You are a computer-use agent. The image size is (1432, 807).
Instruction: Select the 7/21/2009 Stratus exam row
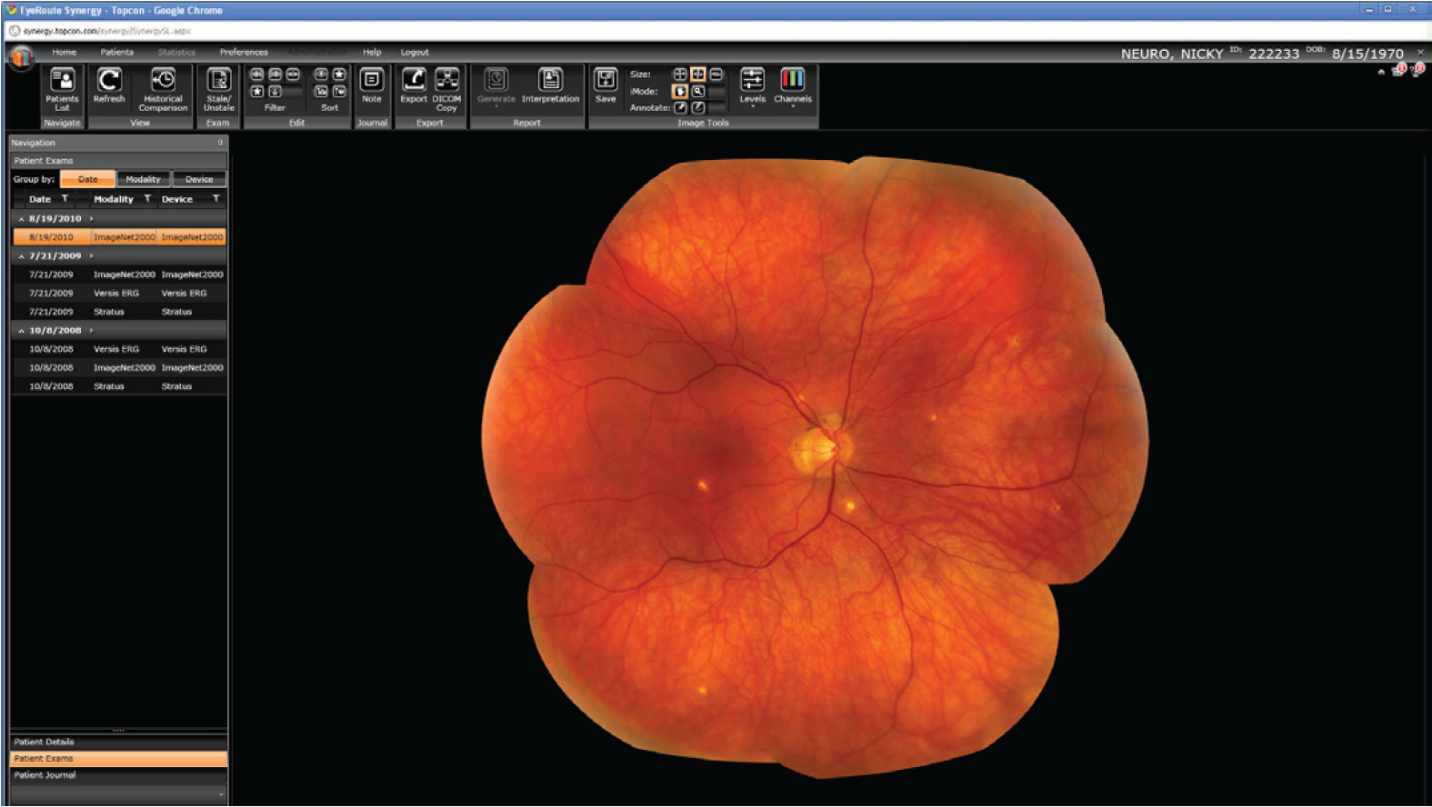click(119, 312)
